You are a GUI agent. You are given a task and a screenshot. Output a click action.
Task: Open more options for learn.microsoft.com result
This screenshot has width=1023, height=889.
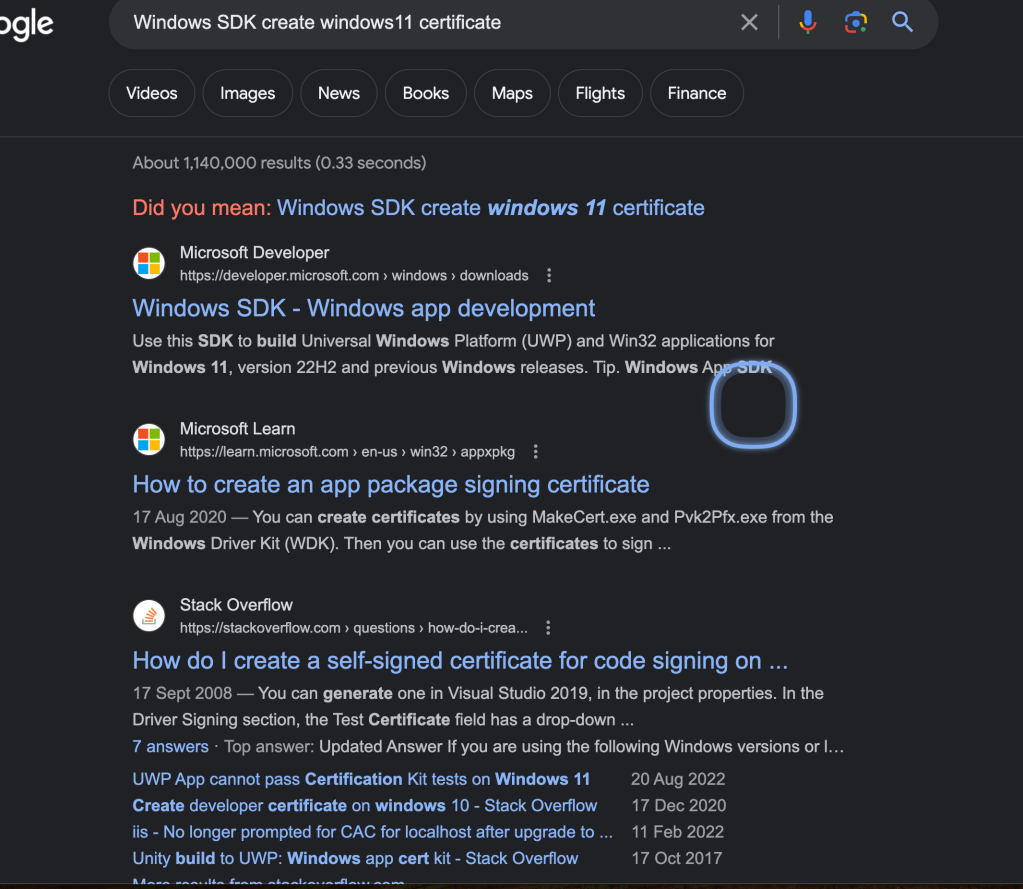click(x=536, y=451)
